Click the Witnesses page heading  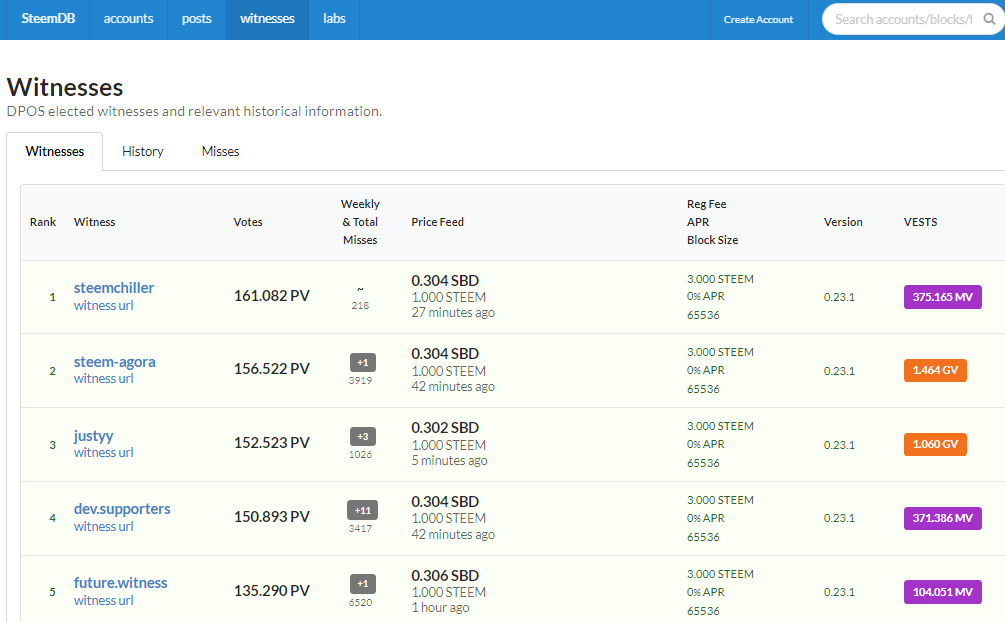(x=65, y=87)
